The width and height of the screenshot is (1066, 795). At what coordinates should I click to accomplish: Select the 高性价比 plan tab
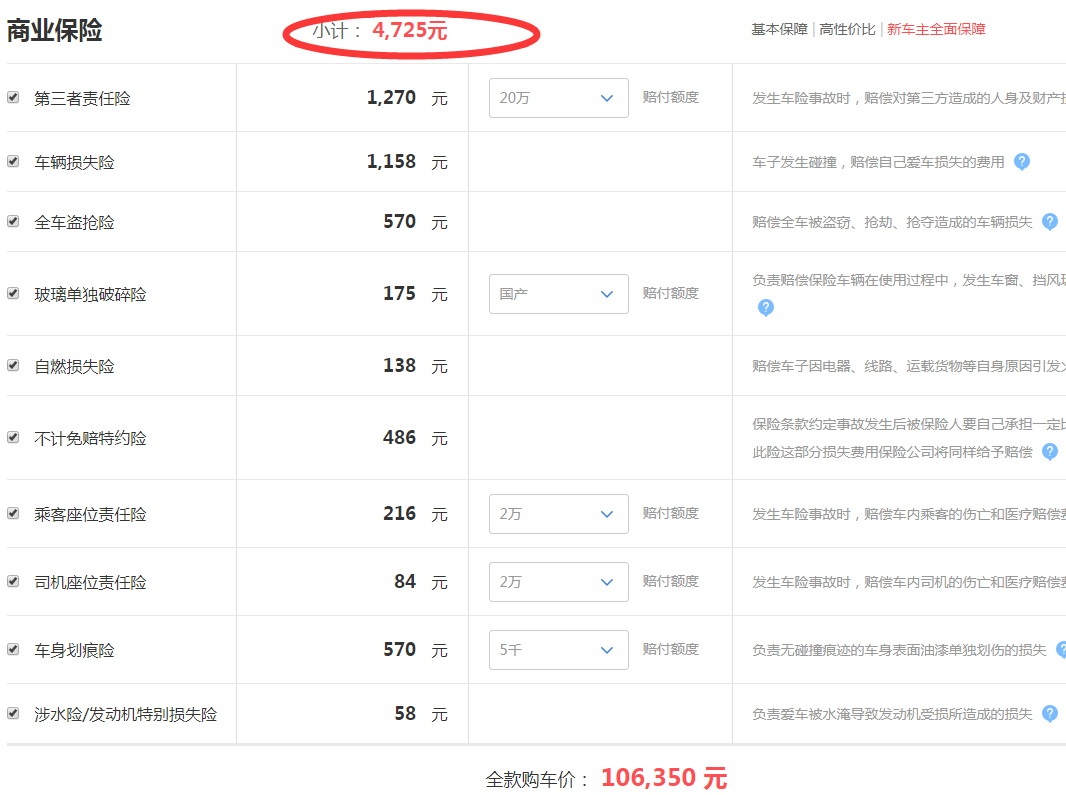click(847, 29)
